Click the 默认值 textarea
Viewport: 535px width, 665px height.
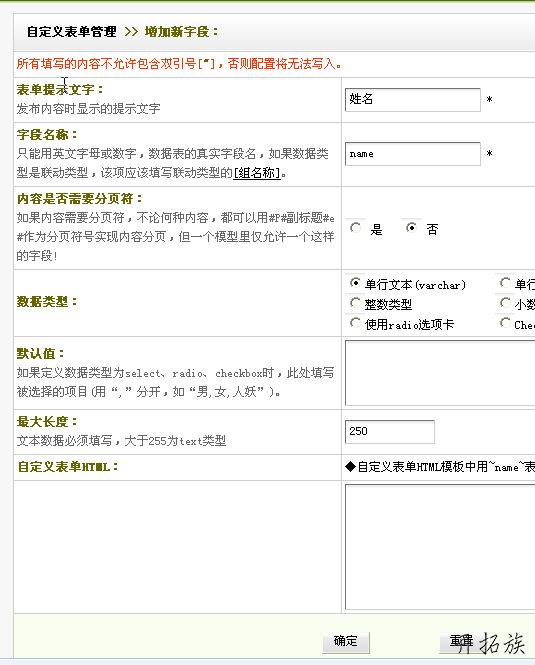point(440,373)
